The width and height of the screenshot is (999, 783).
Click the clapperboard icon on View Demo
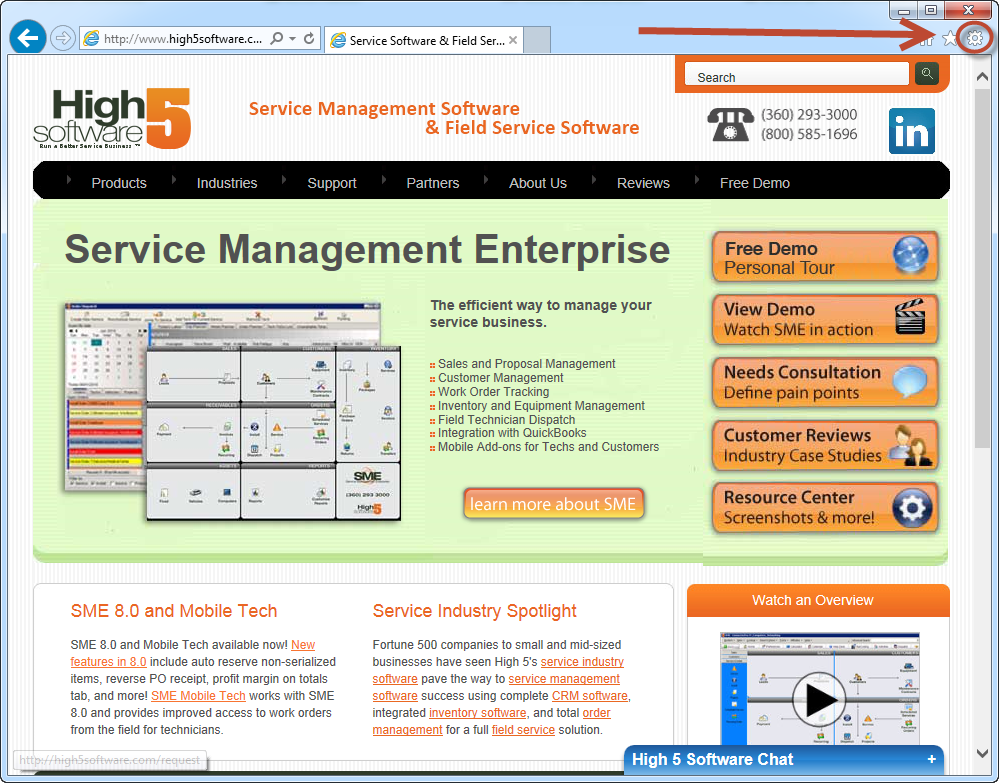[910, 317]
